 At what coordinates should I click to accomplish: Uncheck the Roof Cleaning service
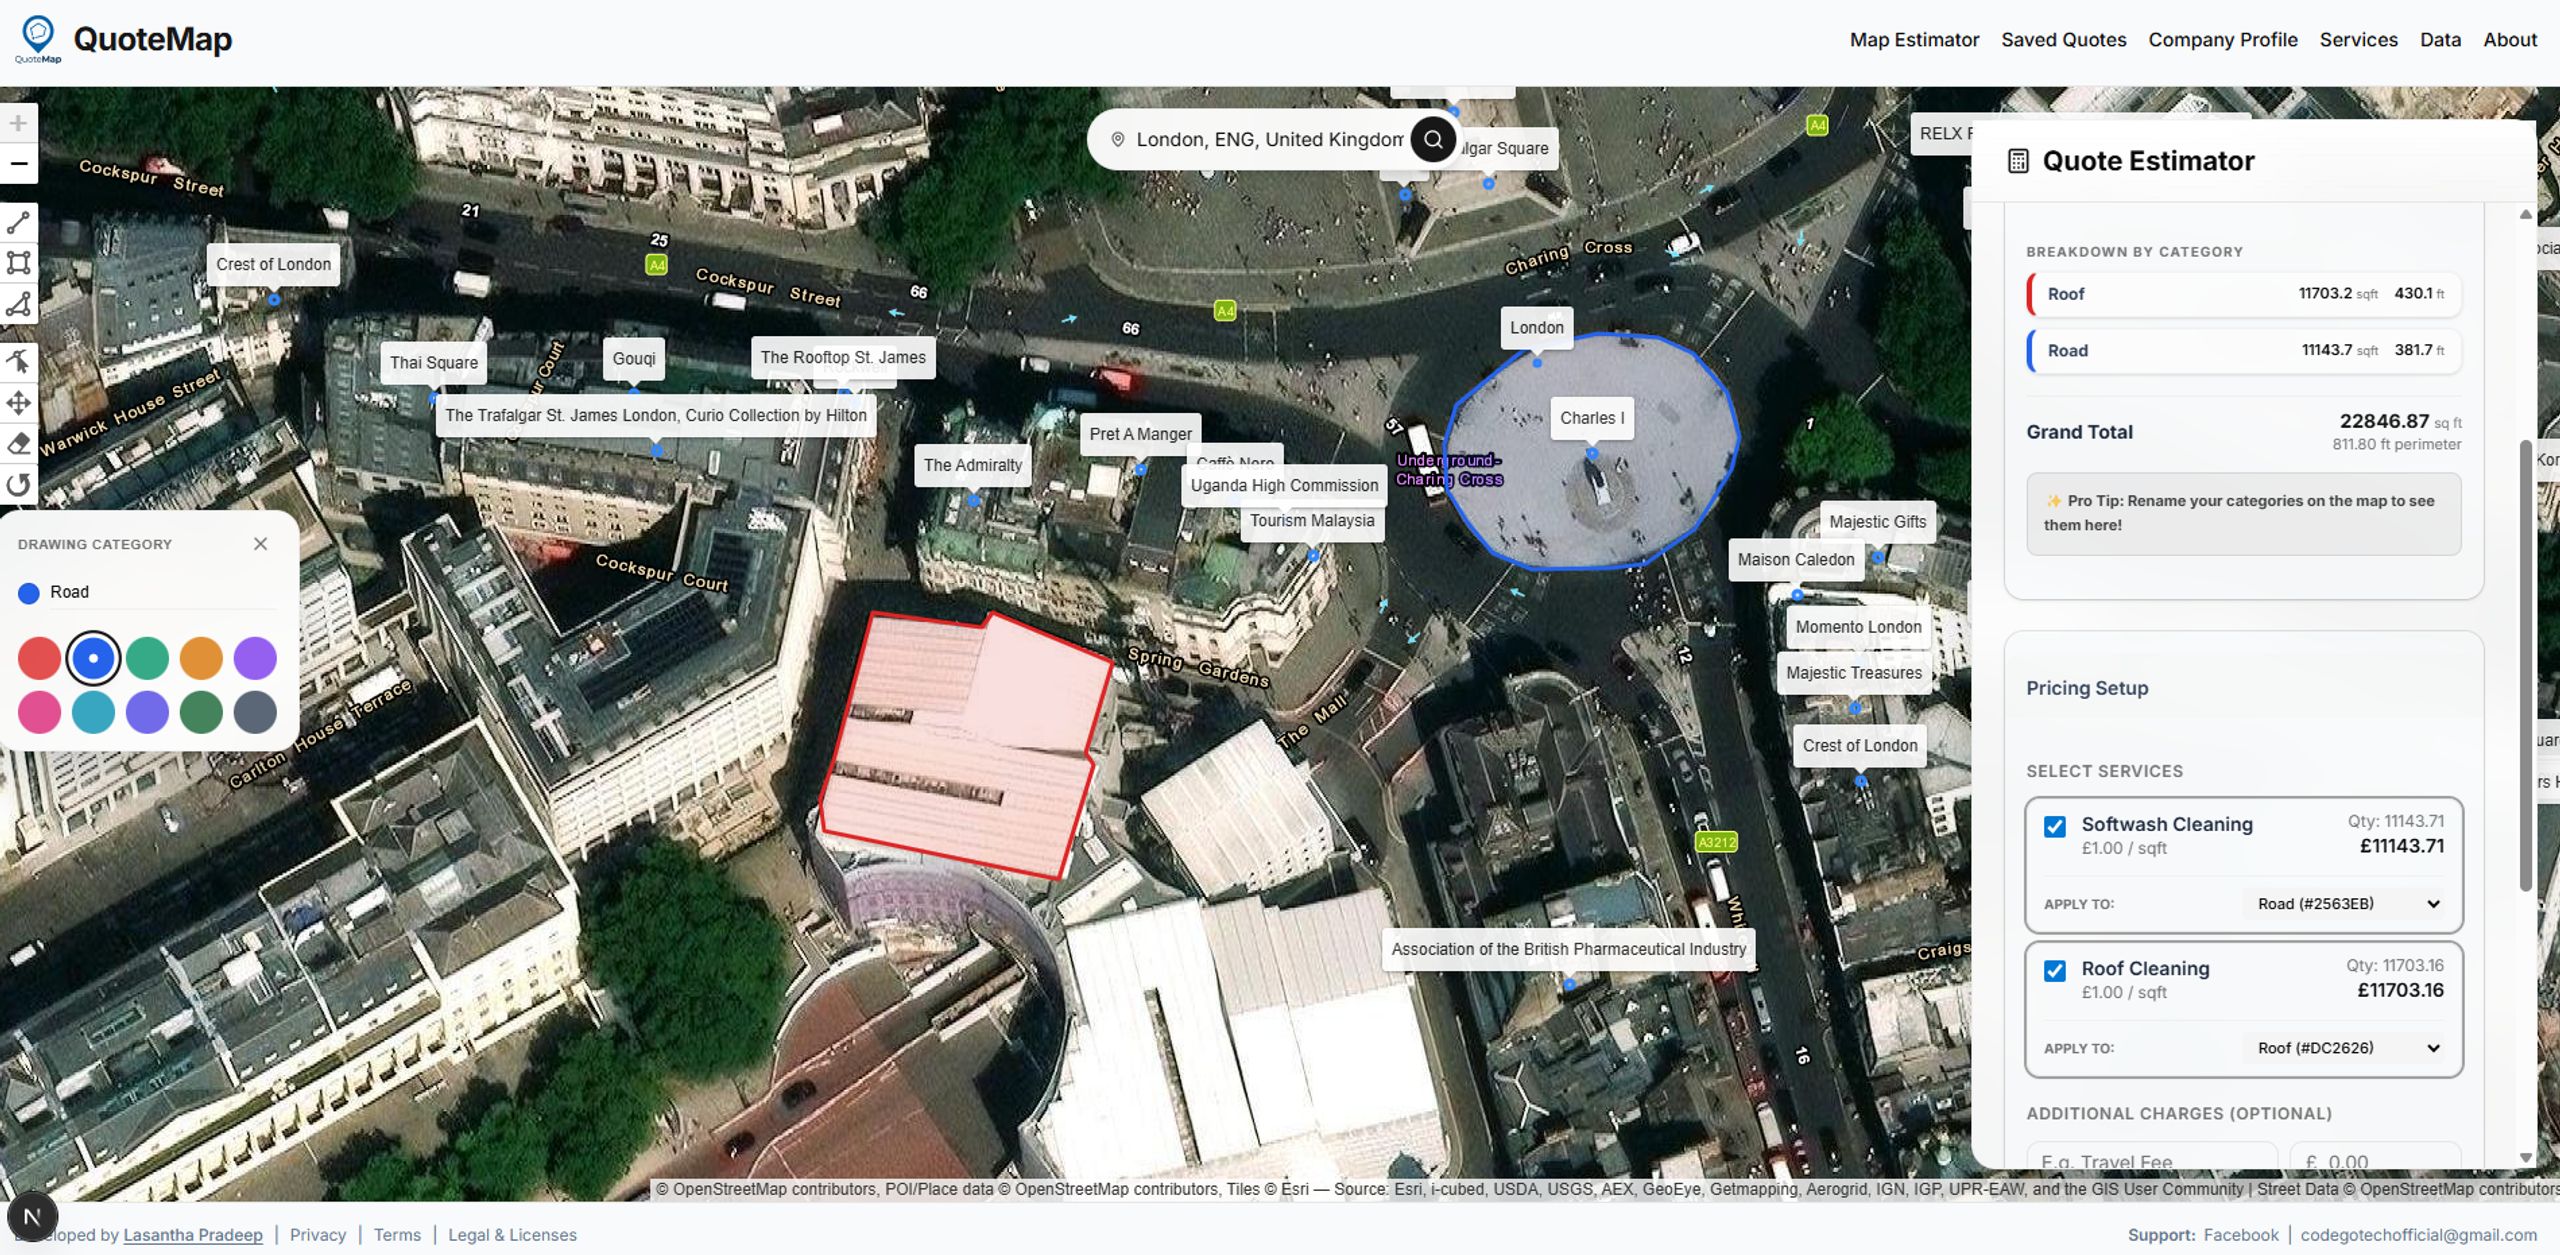pyautogui.click(x=2055, y=970)
